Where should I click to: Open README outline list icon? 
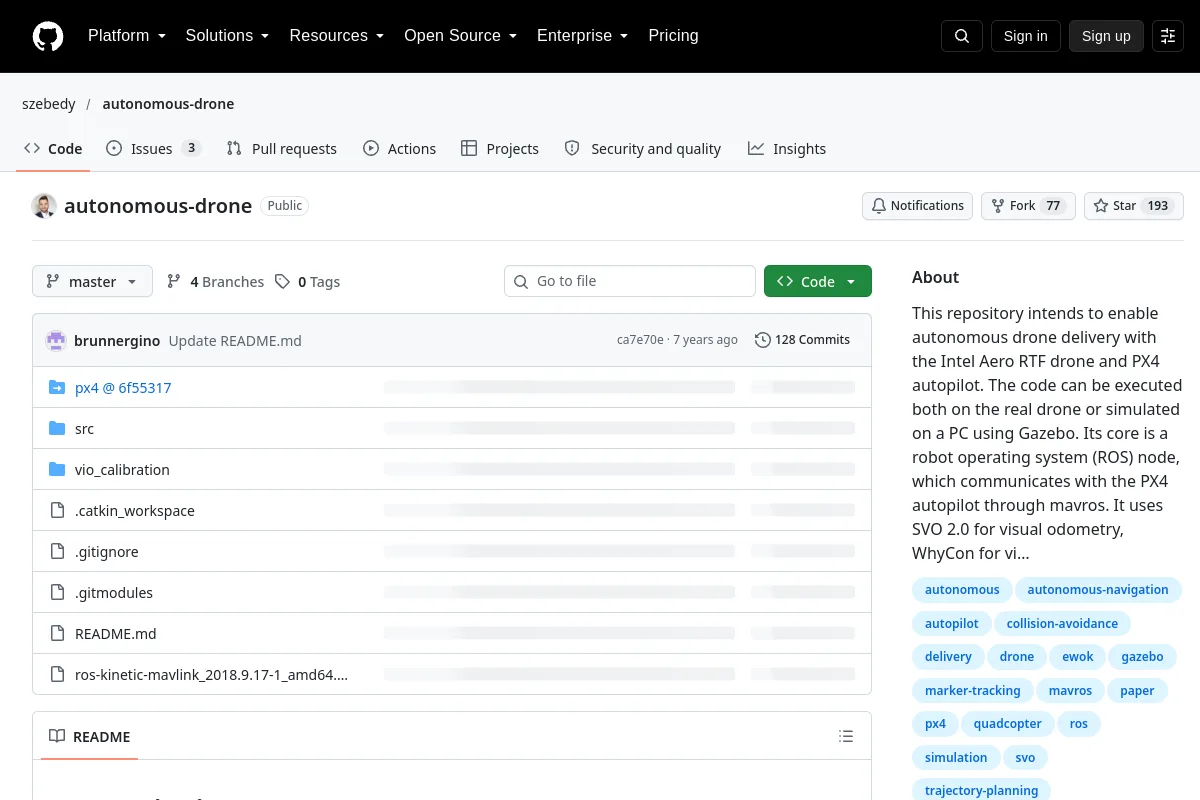[846, 736]
